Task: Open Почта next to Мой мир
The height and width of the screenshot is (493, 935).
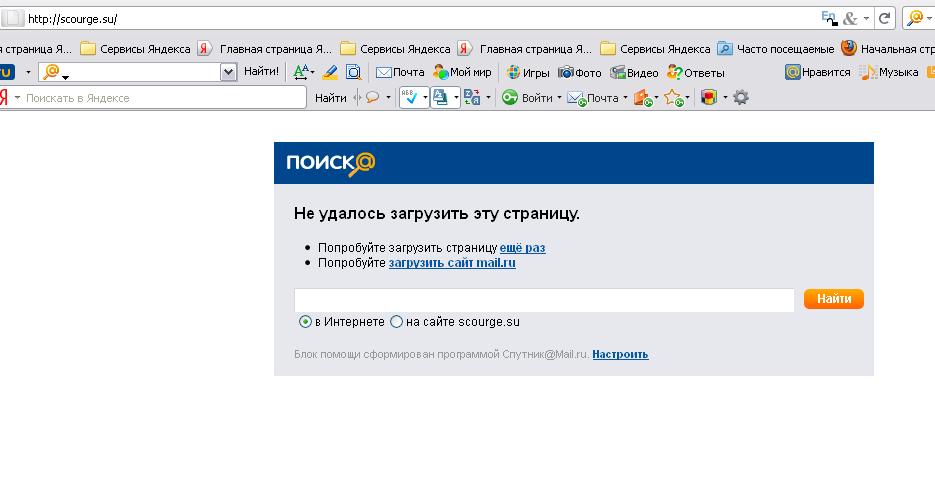Action: point(400,72)
